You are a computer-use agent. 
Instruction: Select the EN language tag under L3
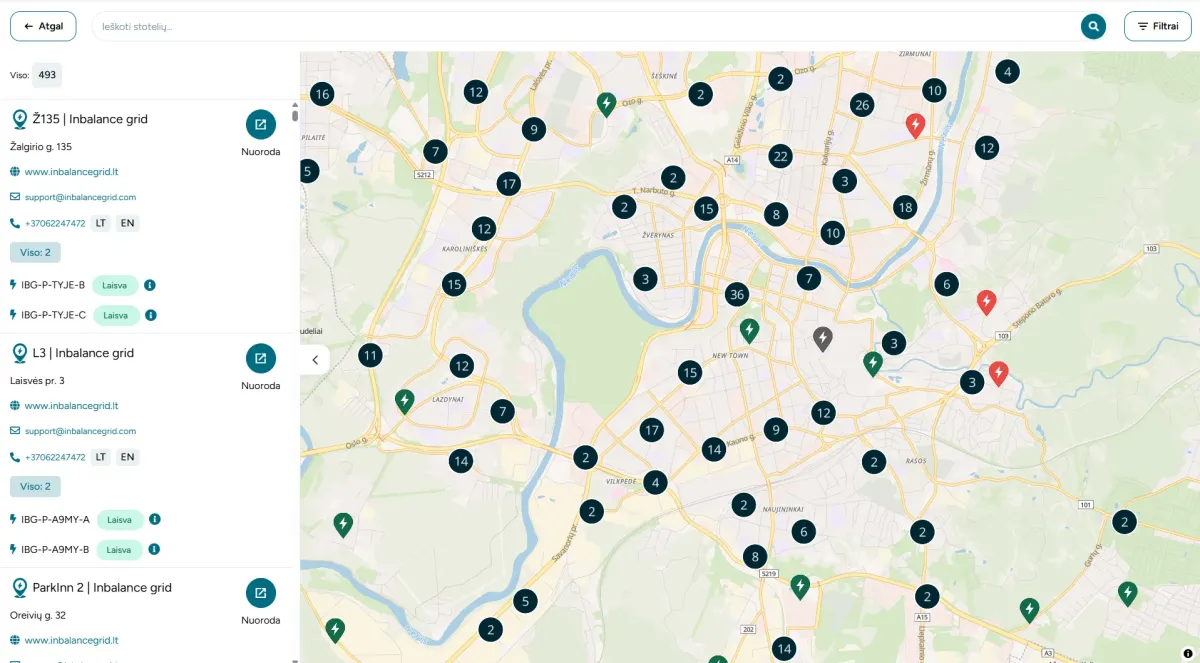[127, 457]
